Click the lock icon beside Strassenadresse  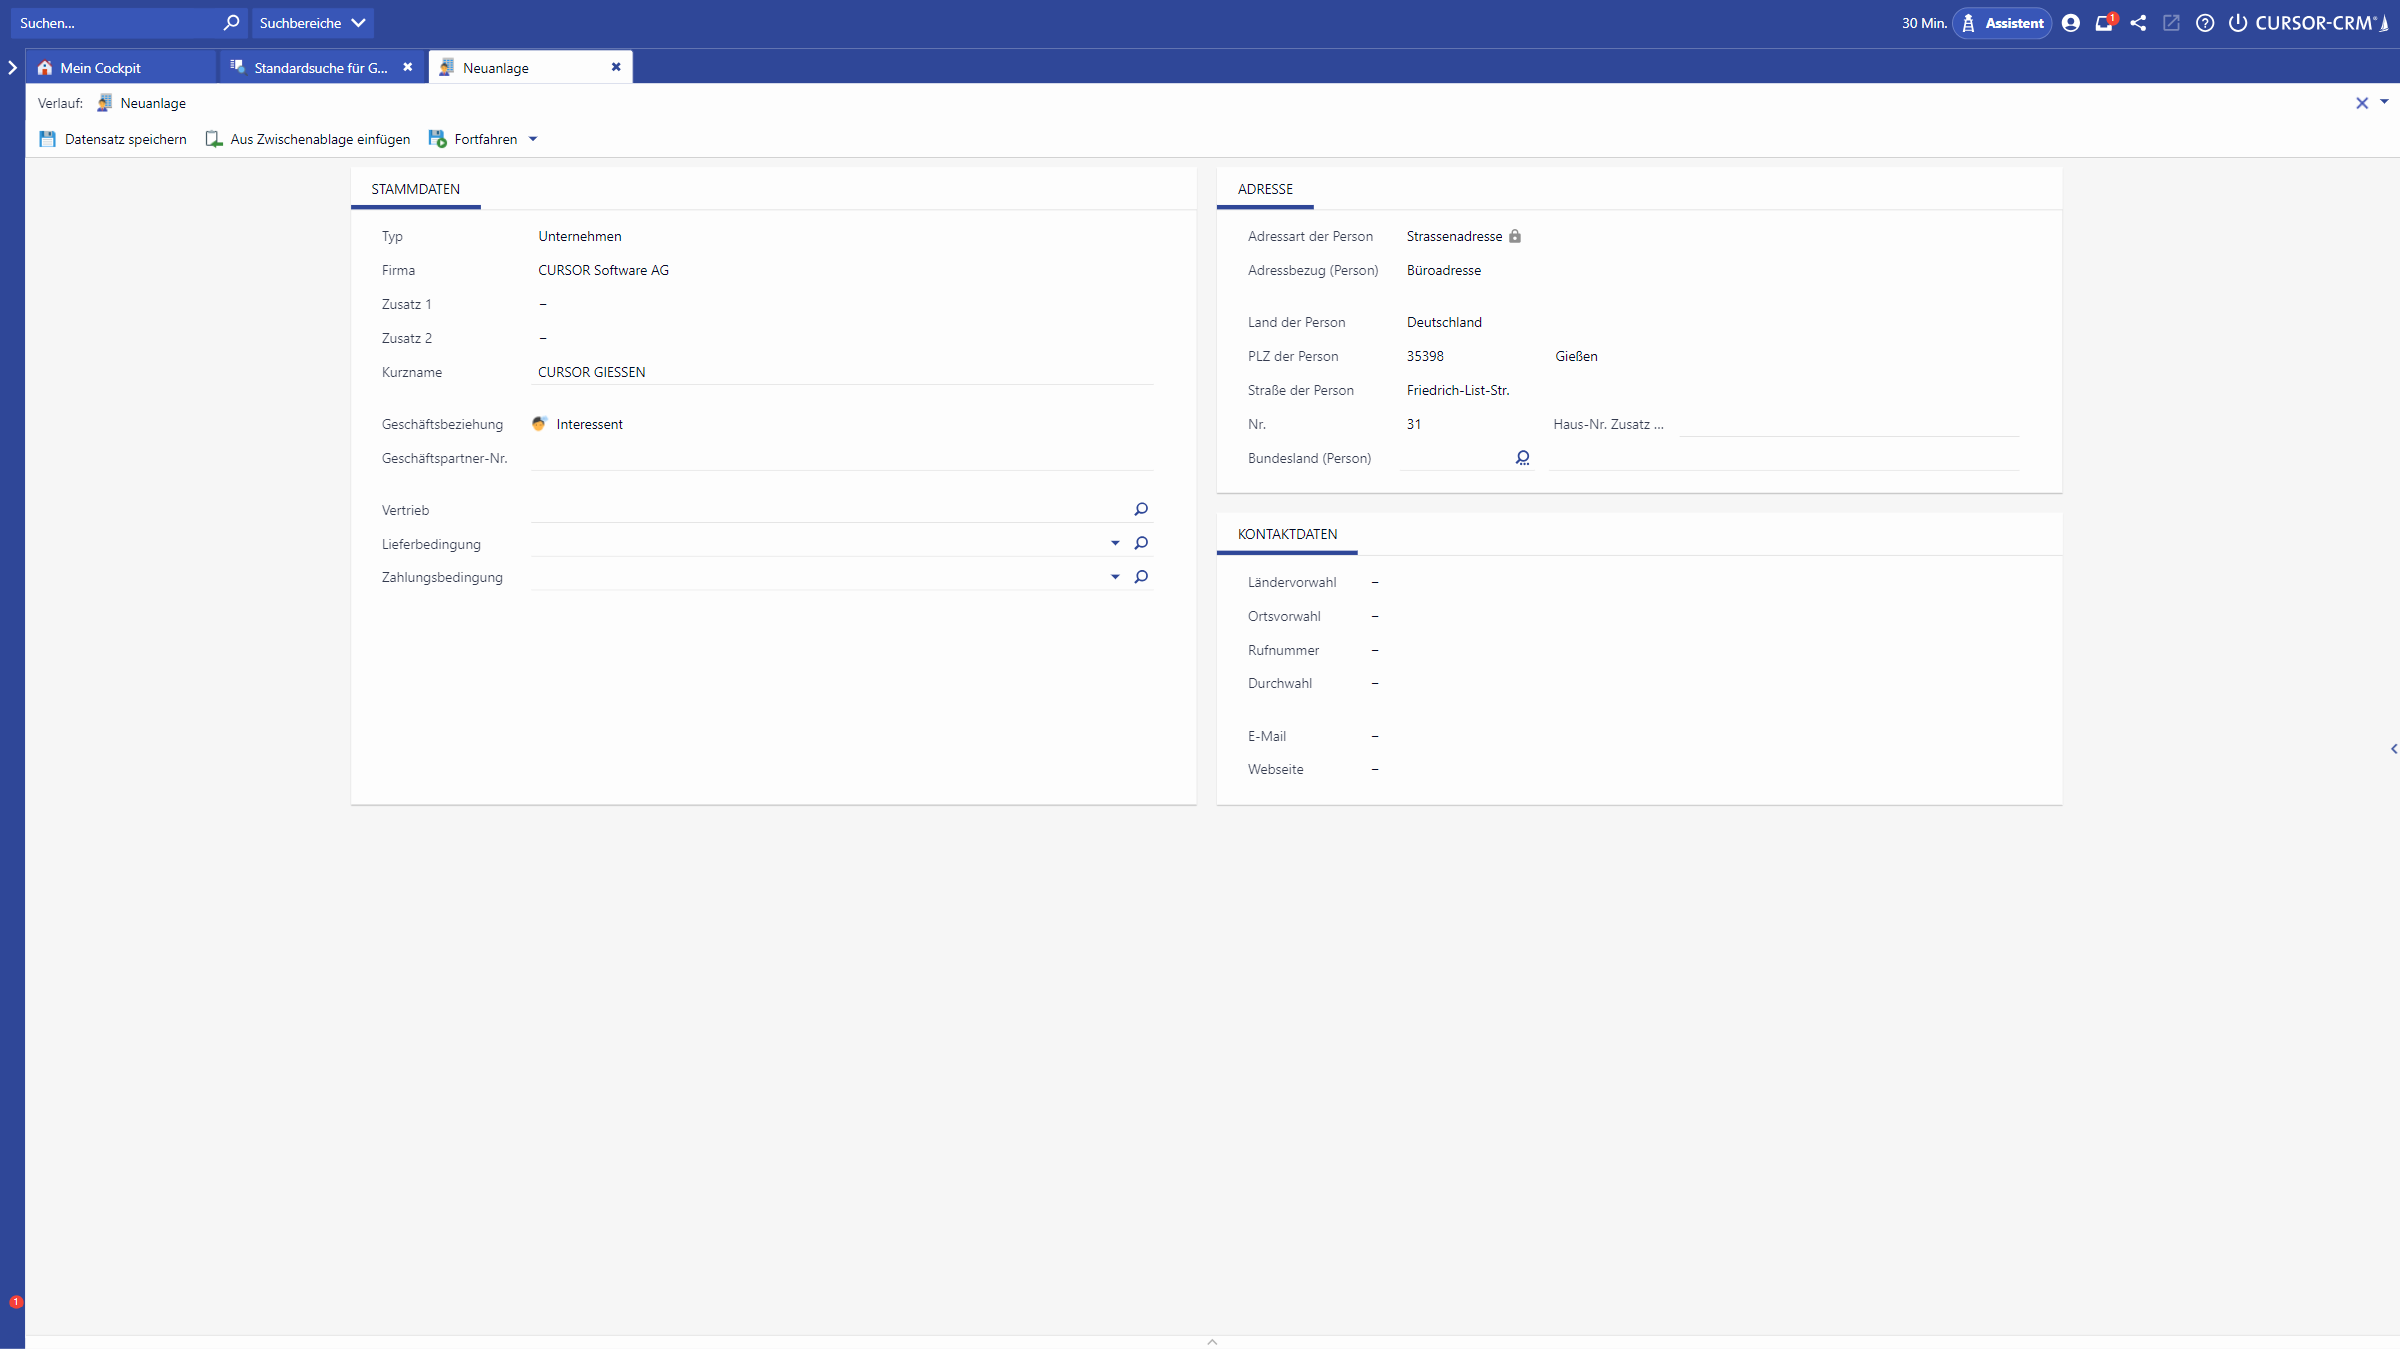(1515, 236)
